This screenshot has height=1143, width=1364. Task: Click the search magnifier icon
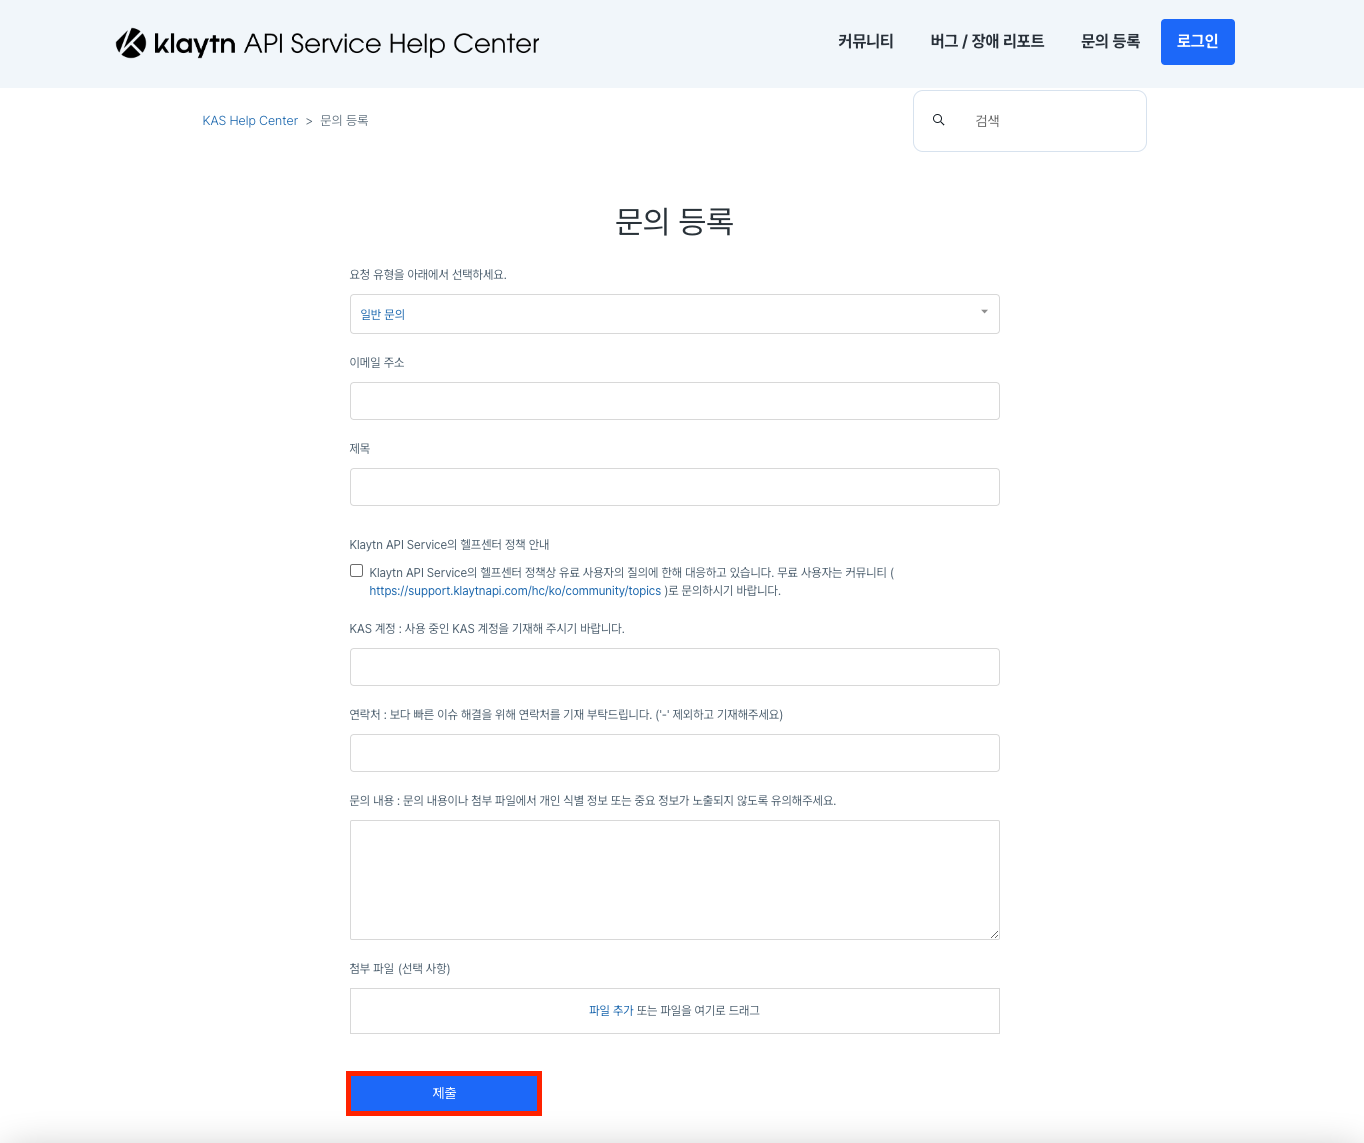click(x=939, y=120)
